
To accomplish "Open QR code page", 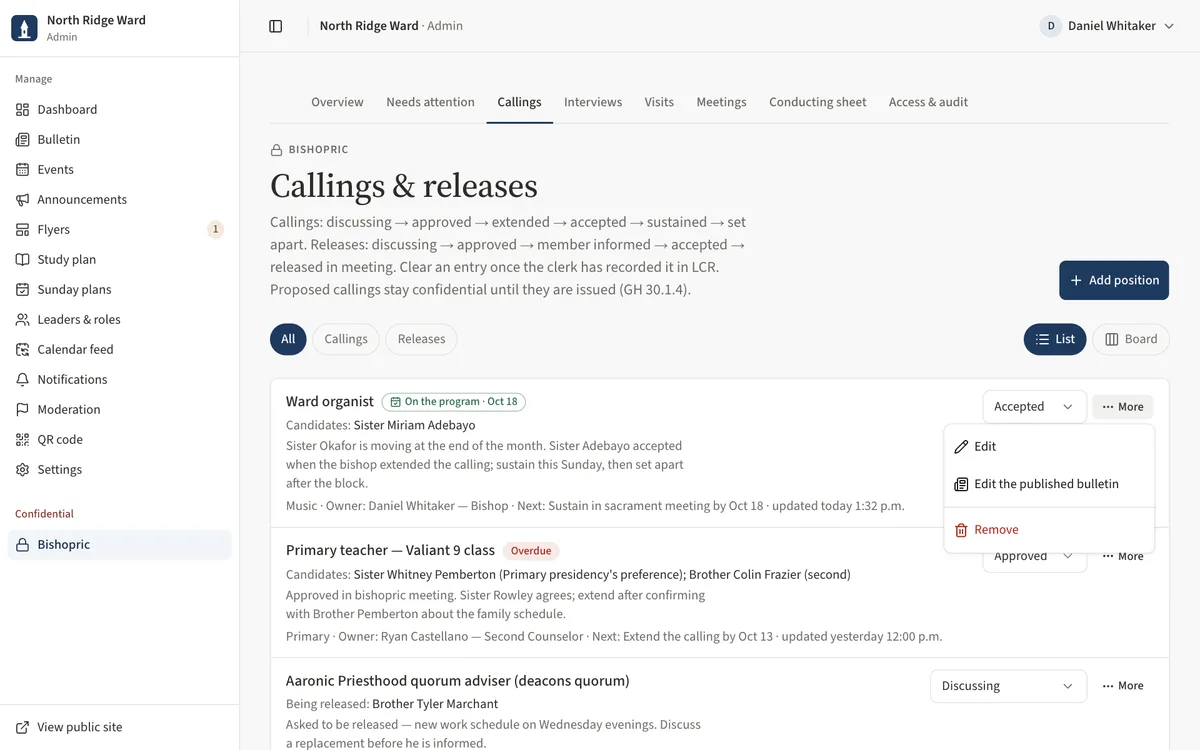I will (x=120, y=439).
